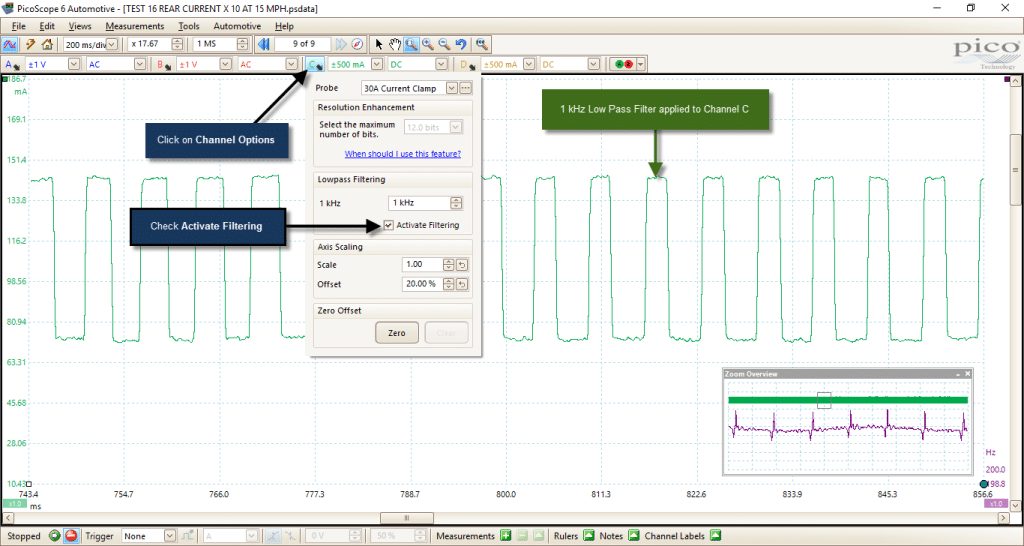Select the hand pan tool
Screen dimensions: 1024x546
pos(394,44)
